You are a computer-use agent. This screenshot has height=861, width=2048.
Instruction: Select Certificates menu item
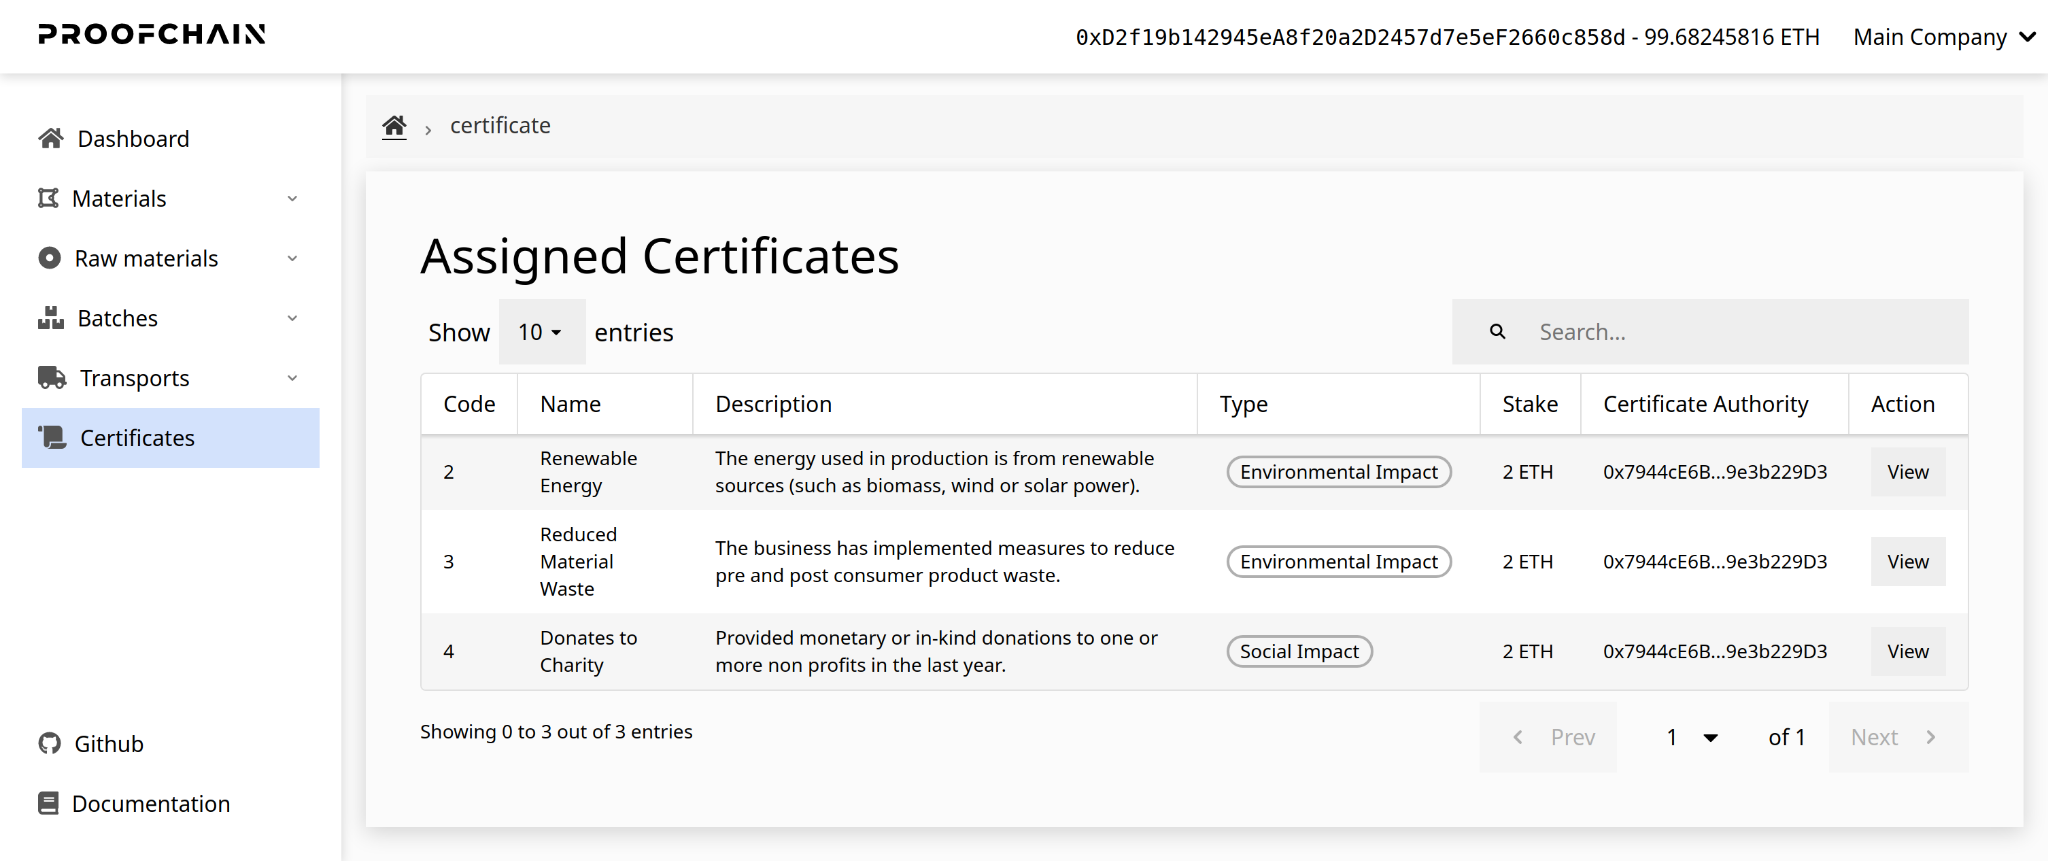[x=171, y=438]
